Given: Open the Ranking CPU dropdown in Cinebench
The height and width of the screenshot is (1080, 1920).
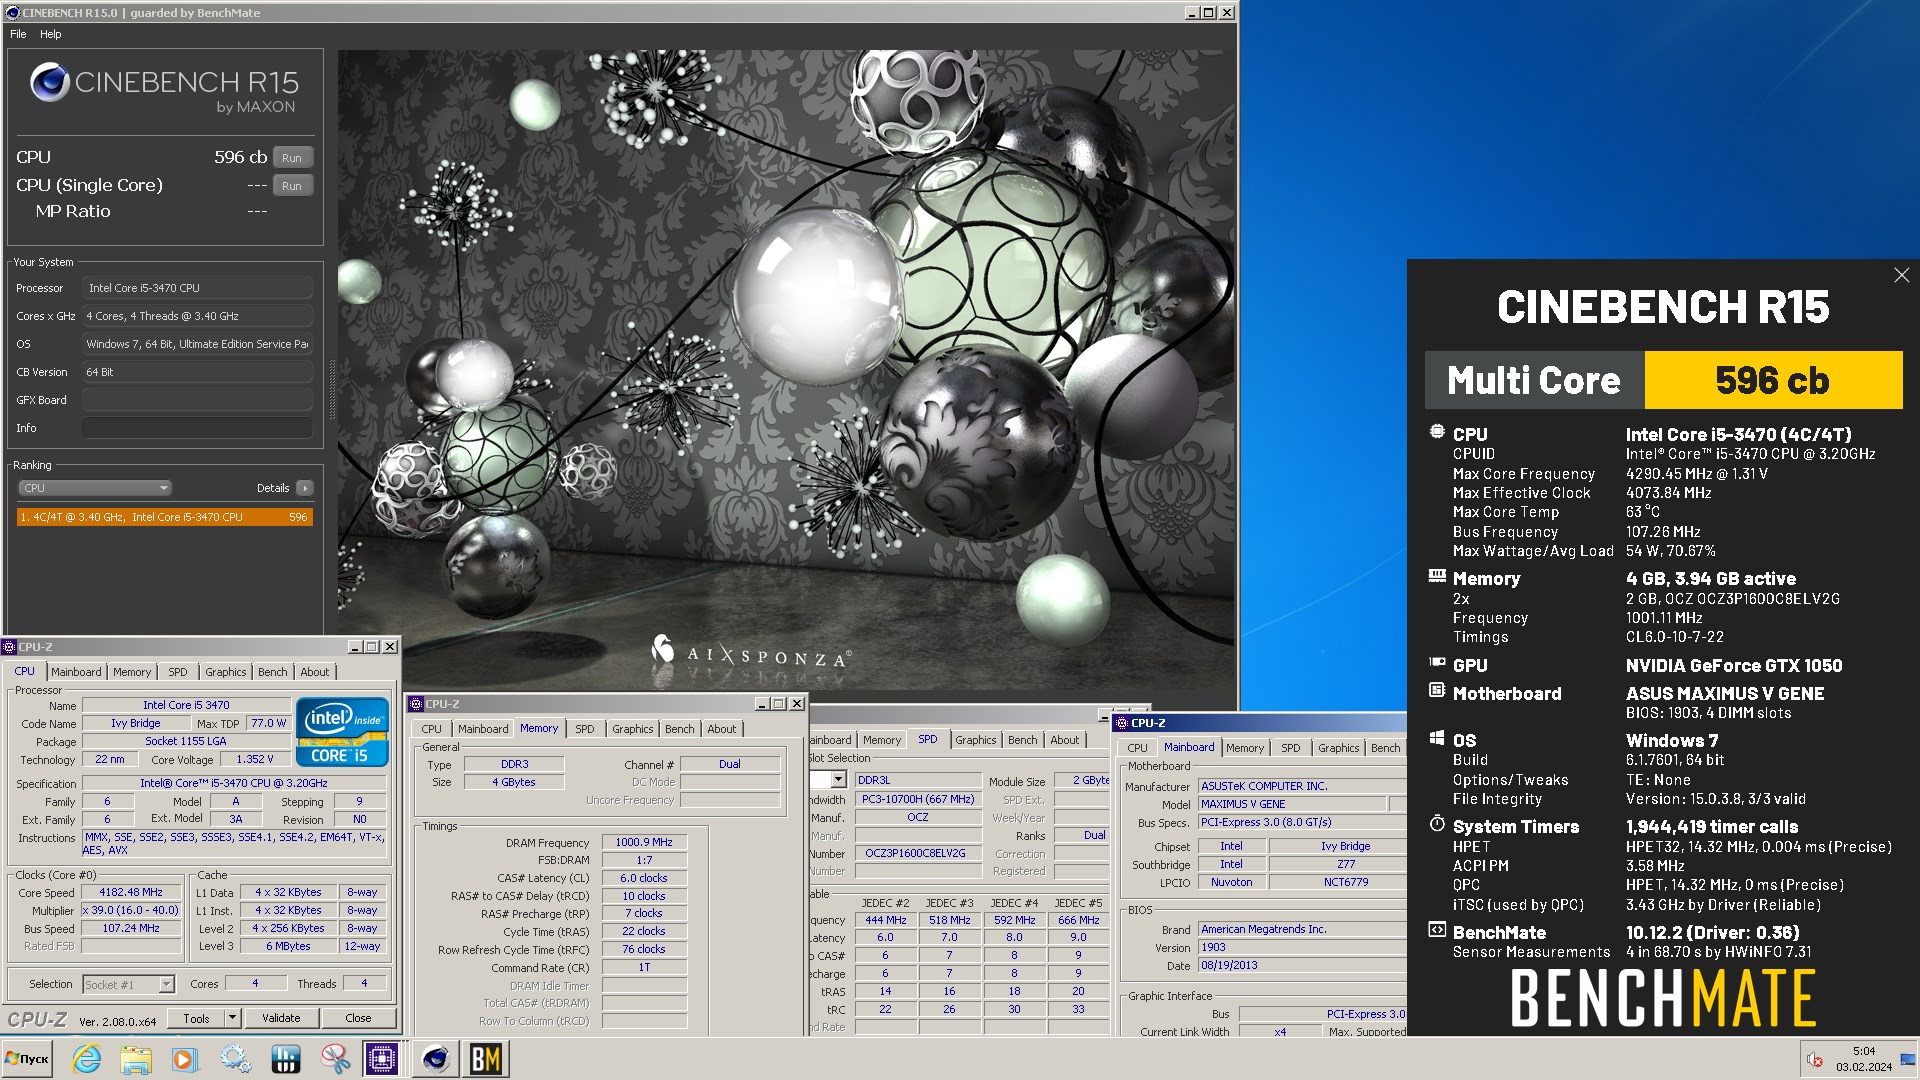Looking at the screenshot, I should pyautogui.click(x=95, y=488).
